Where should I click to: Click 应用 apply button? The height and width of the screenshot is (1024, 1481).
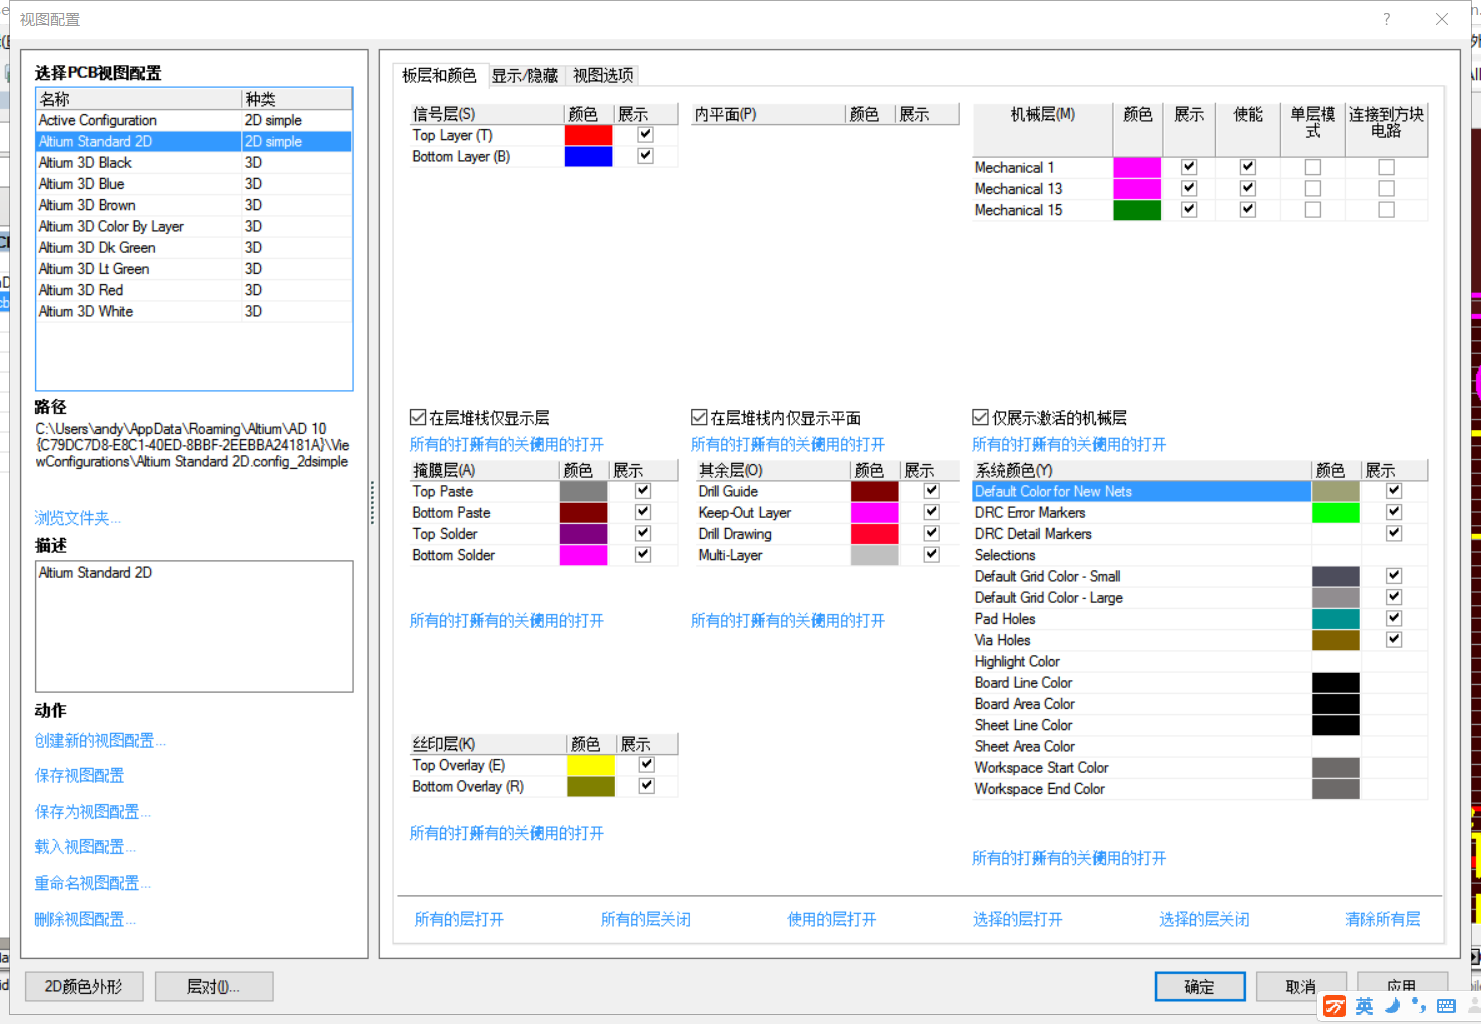[x=1402, y=986]
